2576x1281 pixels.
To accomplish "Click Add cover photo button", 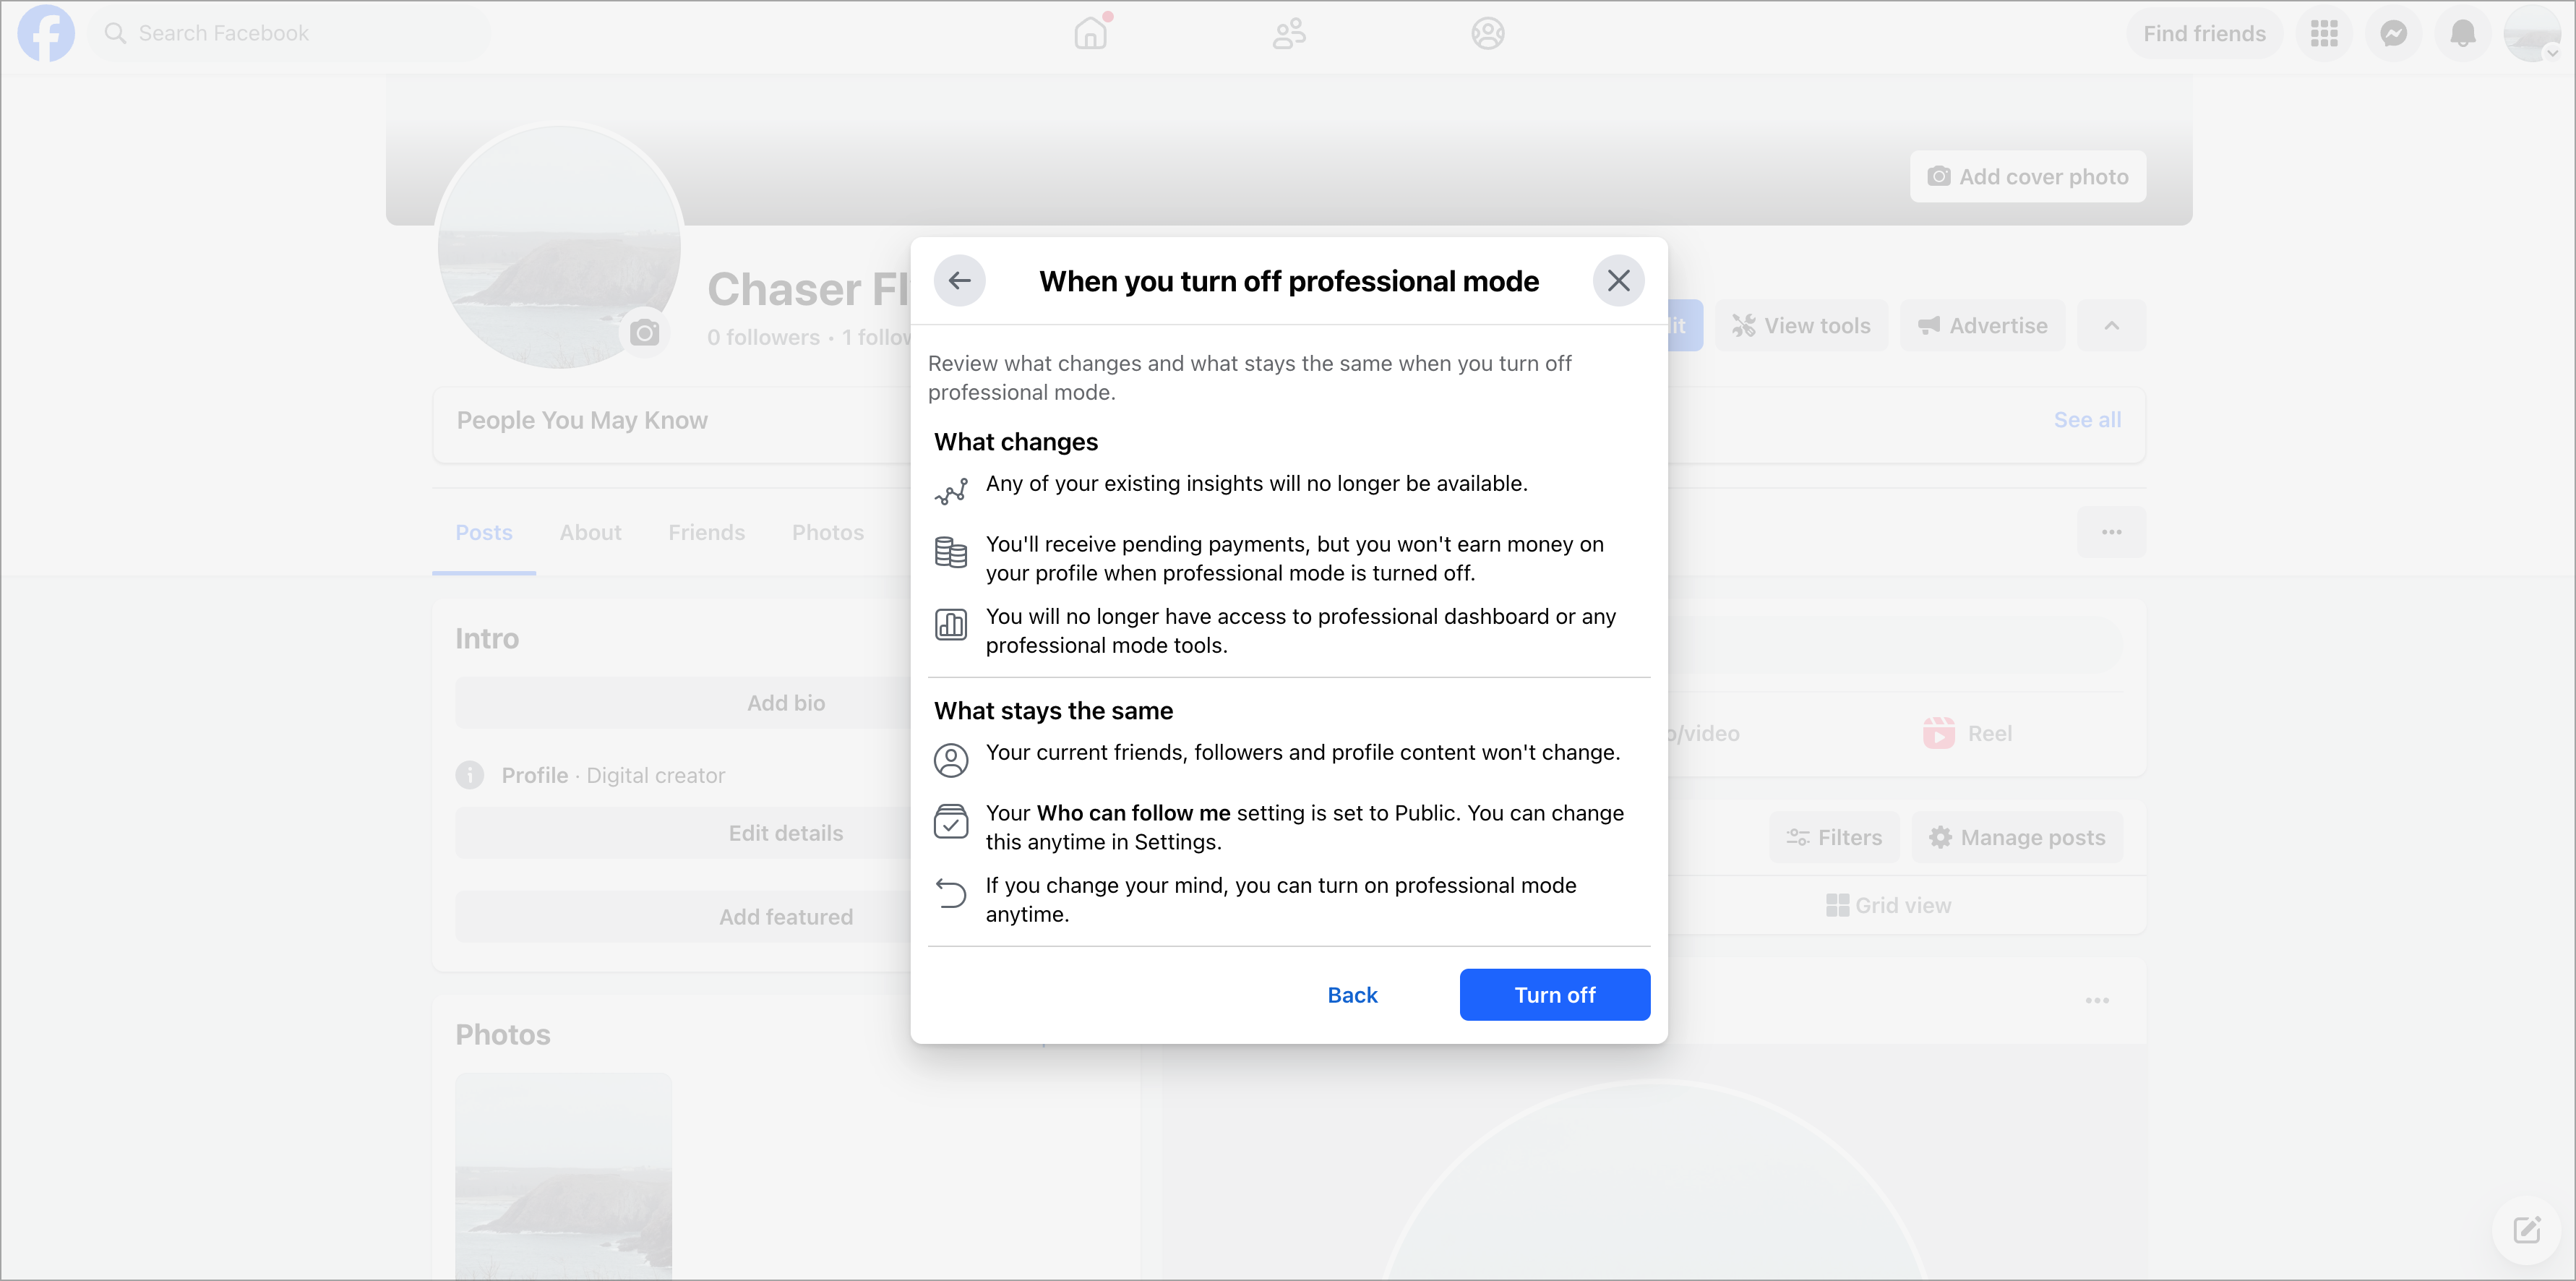I will click(2027, 177).
